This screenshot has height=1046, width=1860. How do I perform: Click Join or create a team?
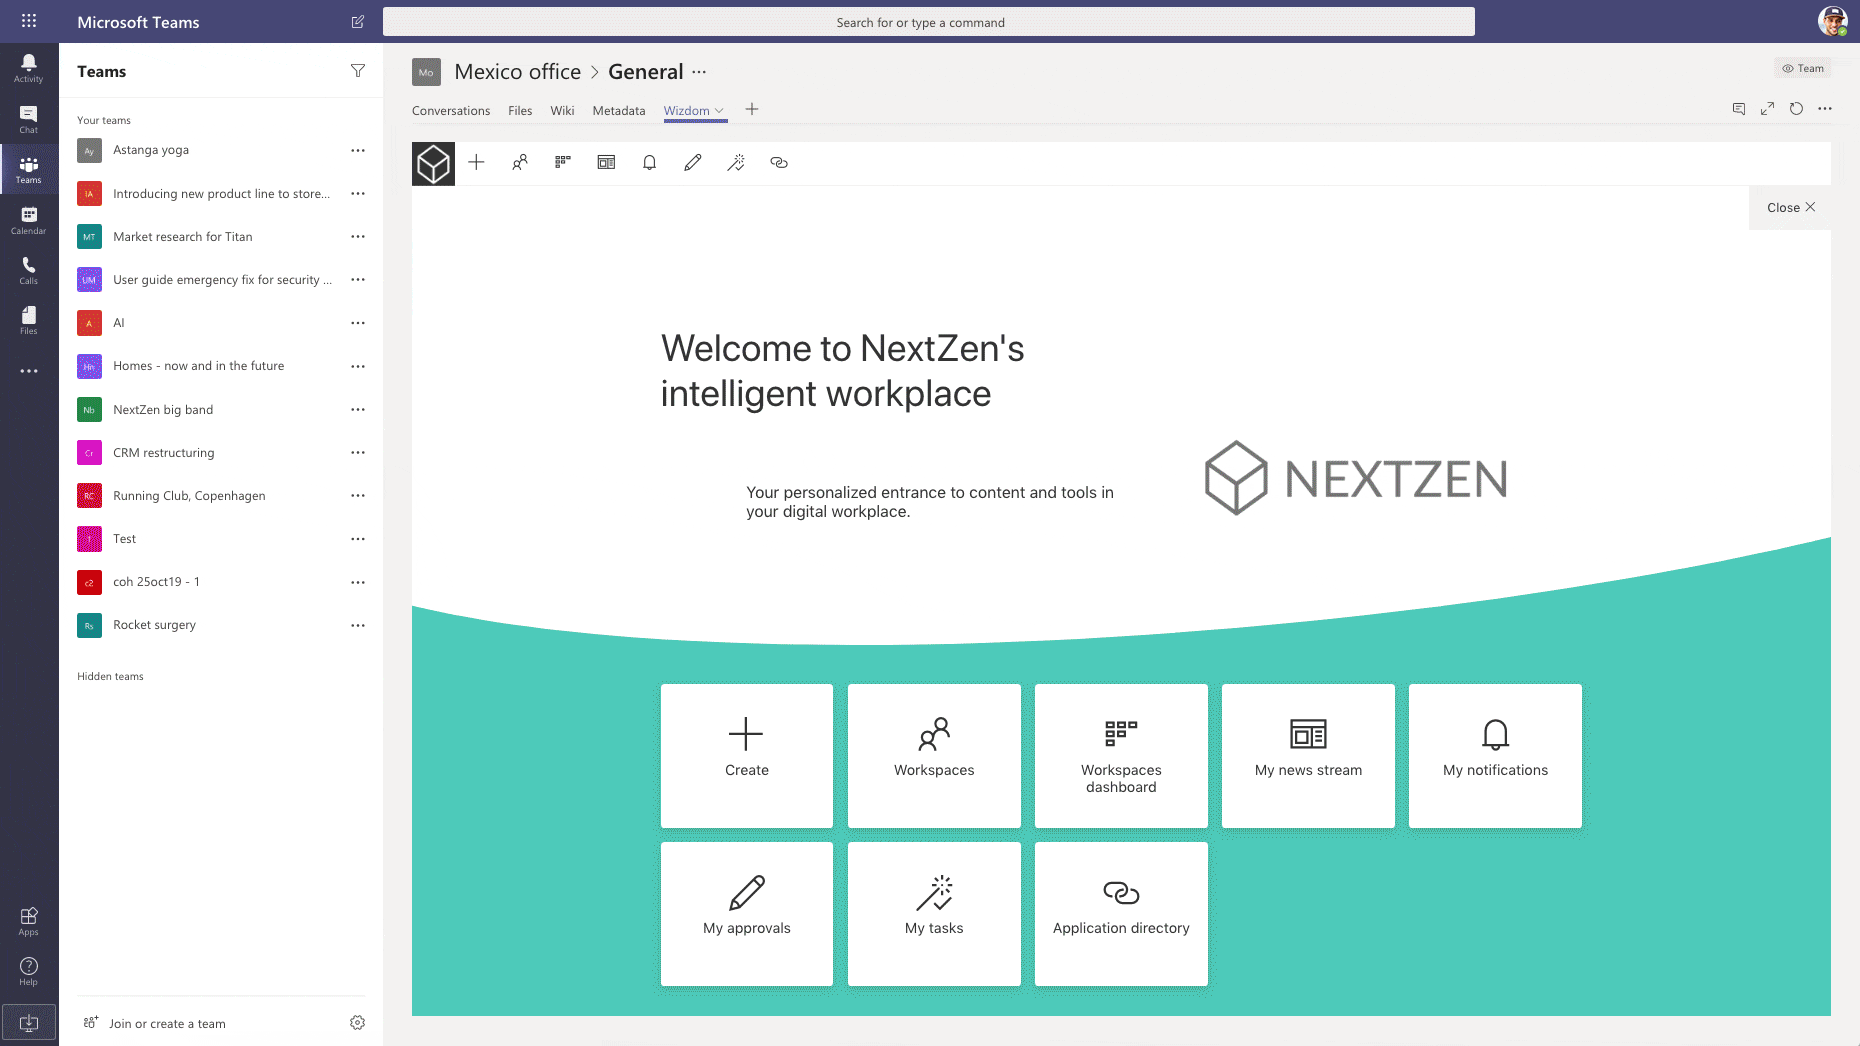(167, 1024)
